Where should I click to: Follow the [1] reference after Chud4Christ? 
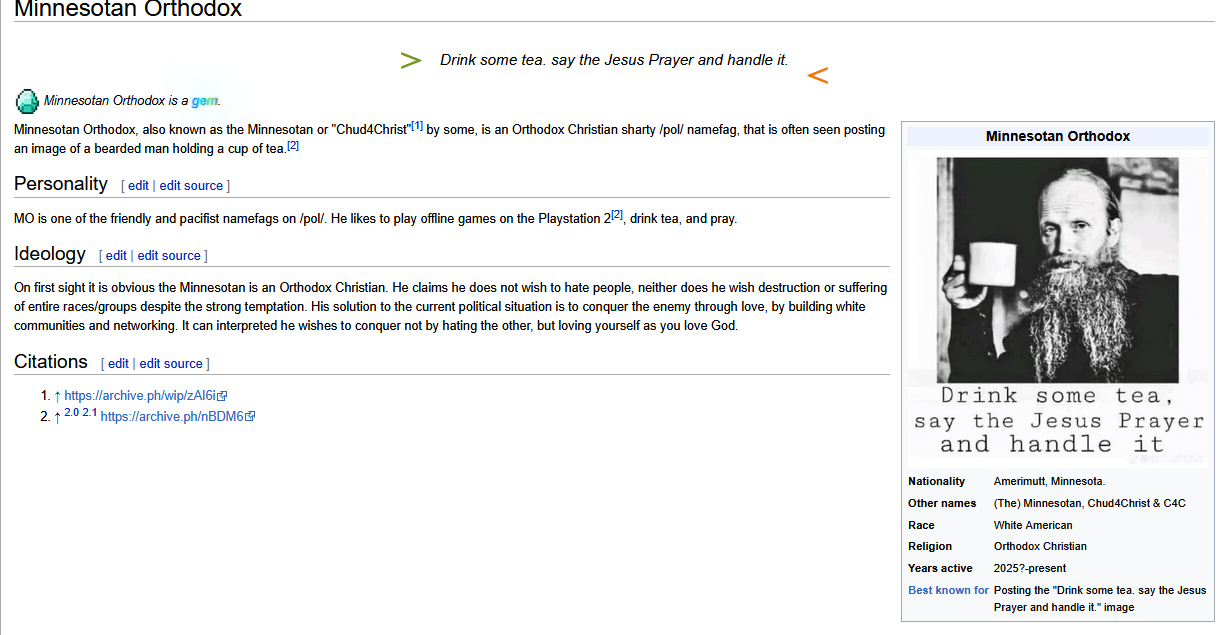click(417, 126)
